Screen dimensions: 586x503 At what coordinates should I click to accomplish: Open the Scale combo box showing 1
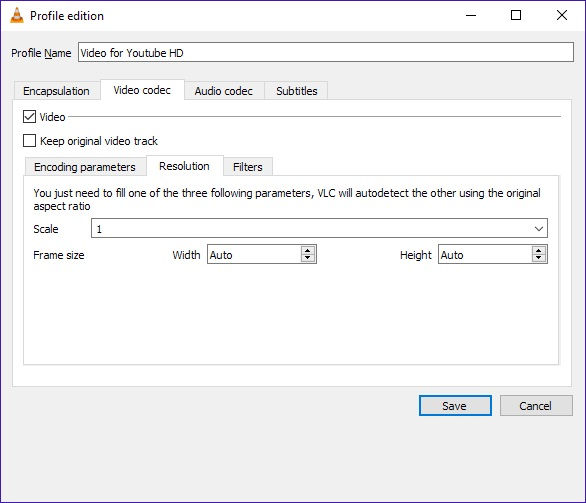point(319,228)
